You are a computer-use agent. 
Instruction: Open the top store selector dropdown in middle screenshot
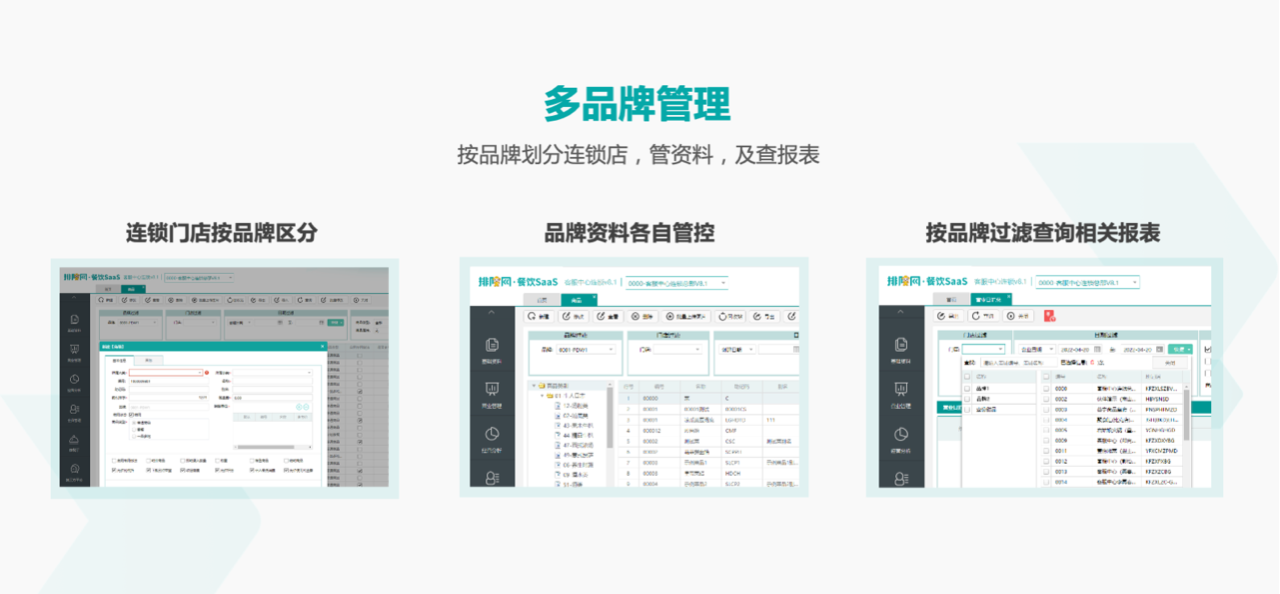676,283
